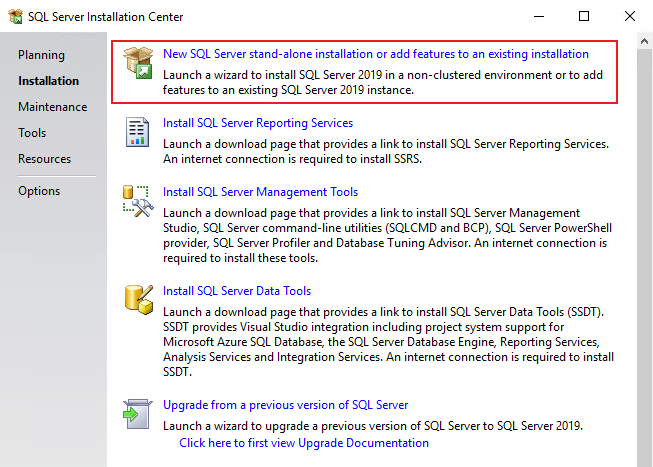The width and height of the screenshot is (653, 467).
Task: Click the Reporting Services report icon
Action: click(137, 132)
